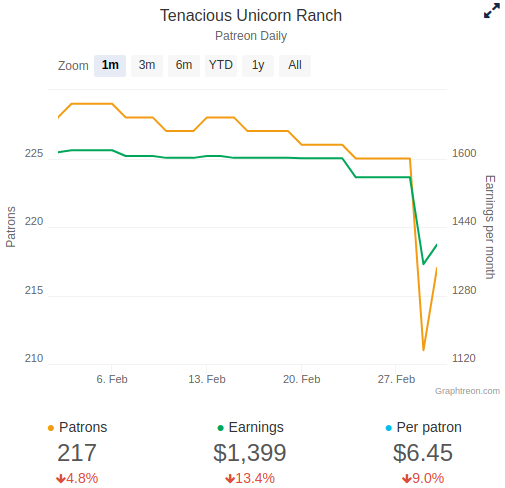The width and height of the screenshot is (505, 488).
Task: Click the red down arrow beside 13.4%
Action: (230, 479)
